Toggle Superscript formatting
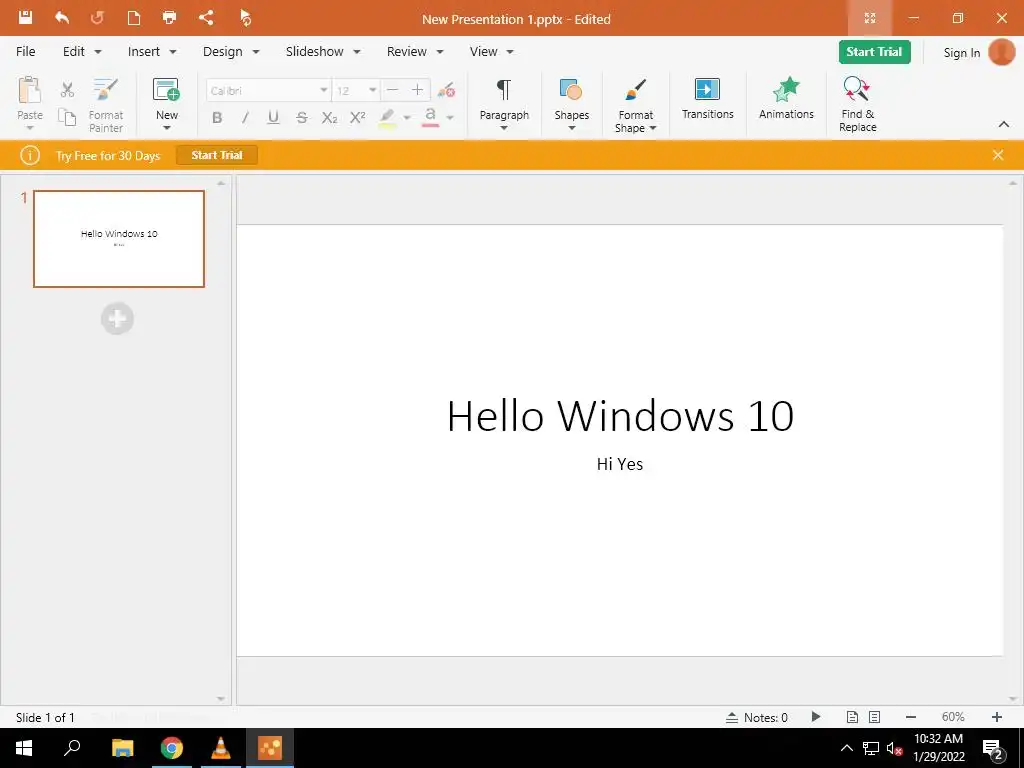The width and height of the screenshot is (1024, 768). [357, 118]
